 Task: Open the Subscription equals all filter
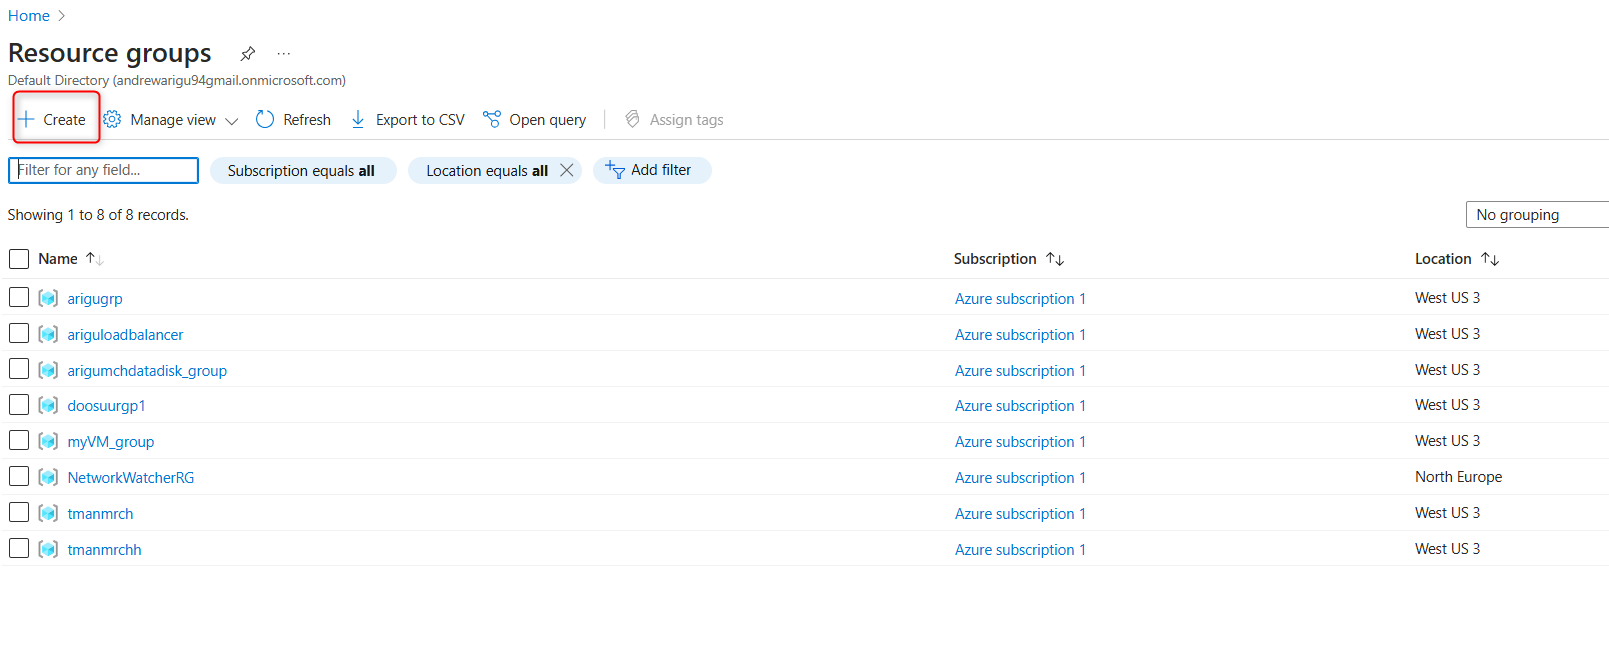(x=302, y=171)
